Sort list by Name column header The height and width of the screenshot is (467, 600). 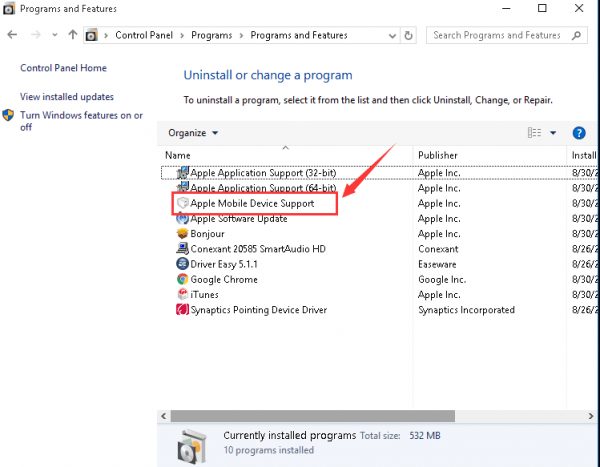(x=178, y=155)
